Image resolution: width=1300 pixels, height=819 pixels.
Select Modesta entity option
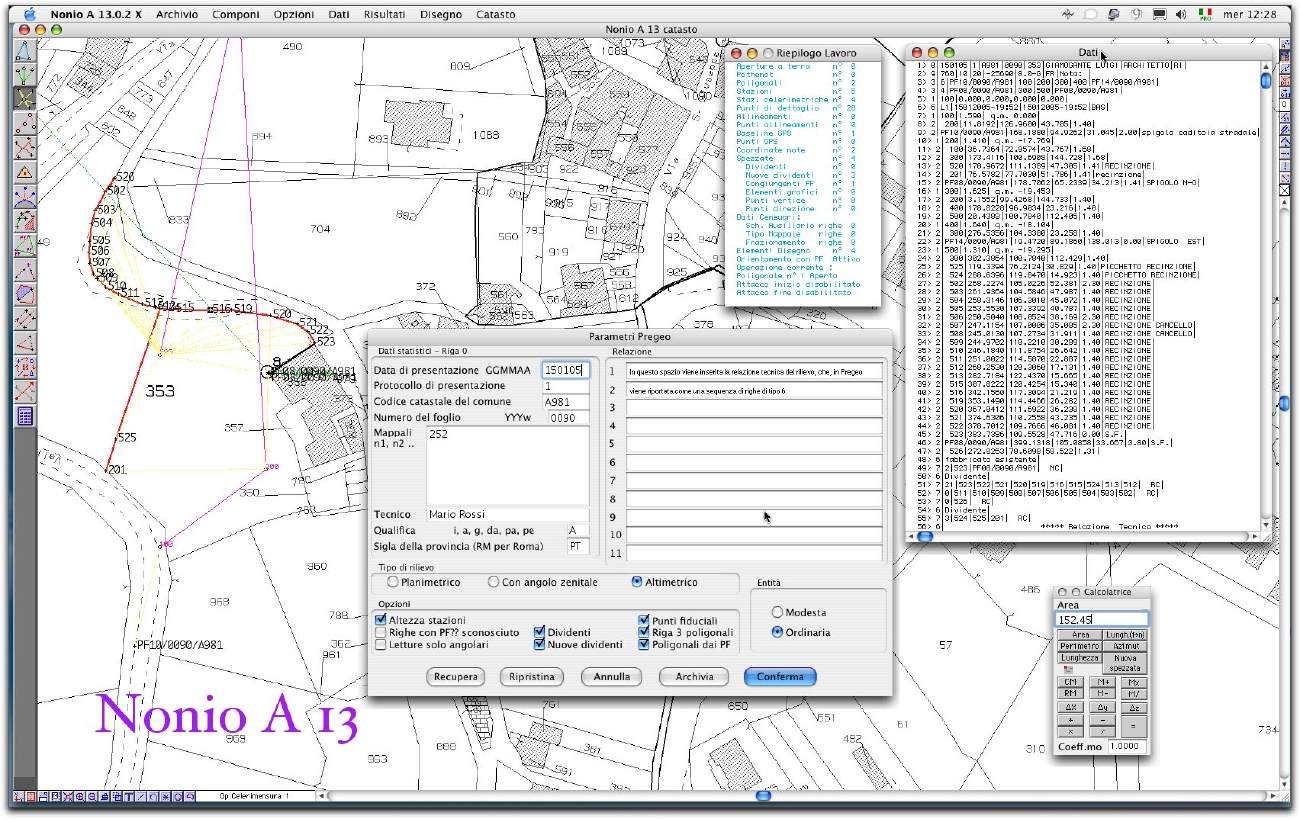(777, 612)
